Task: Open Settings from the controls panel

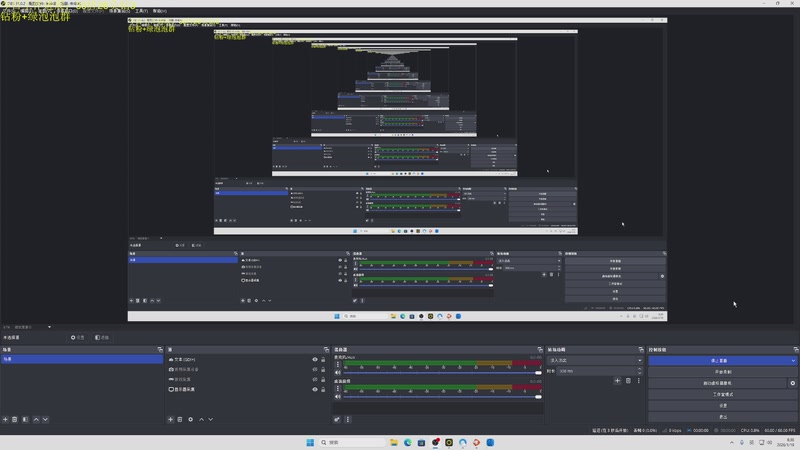Action: point(723,406)
